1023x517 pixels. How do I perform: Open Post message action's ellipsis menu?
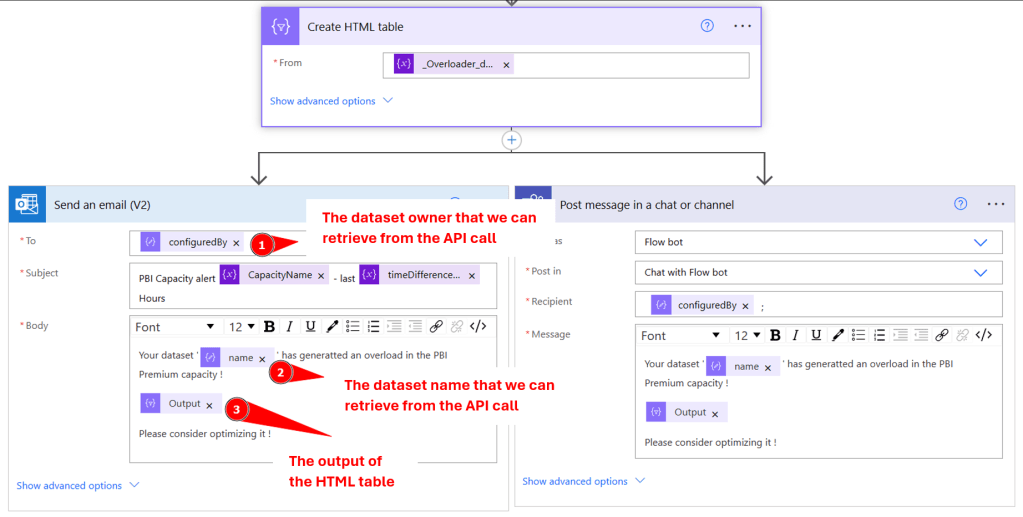tap(995, 204)
